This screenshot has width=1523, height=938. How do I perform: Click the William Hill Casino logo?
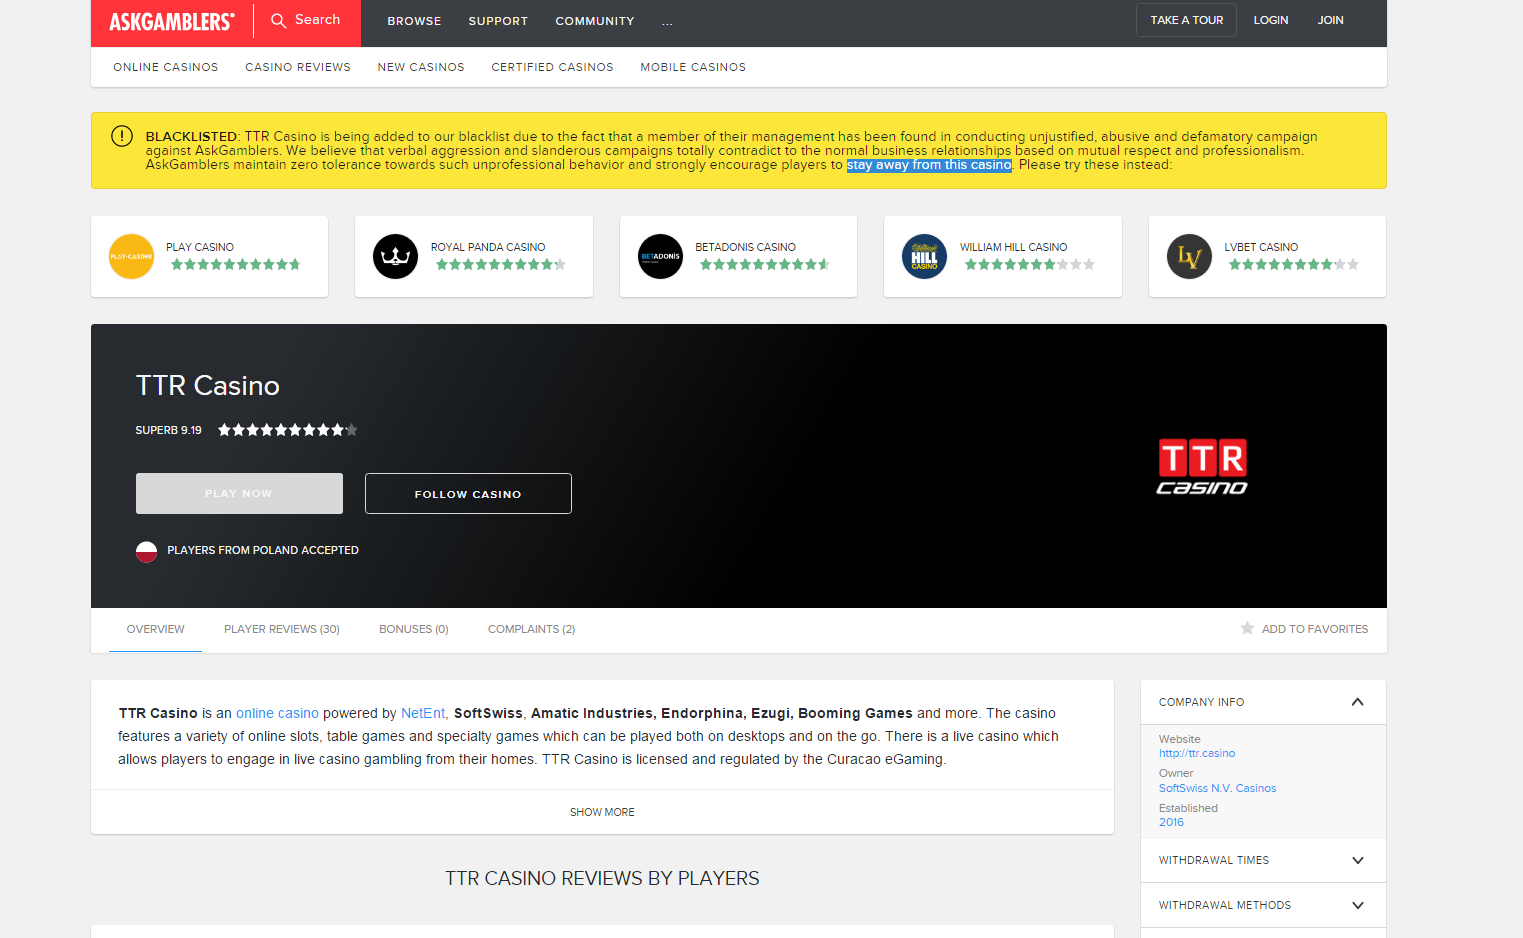(924, 256)
